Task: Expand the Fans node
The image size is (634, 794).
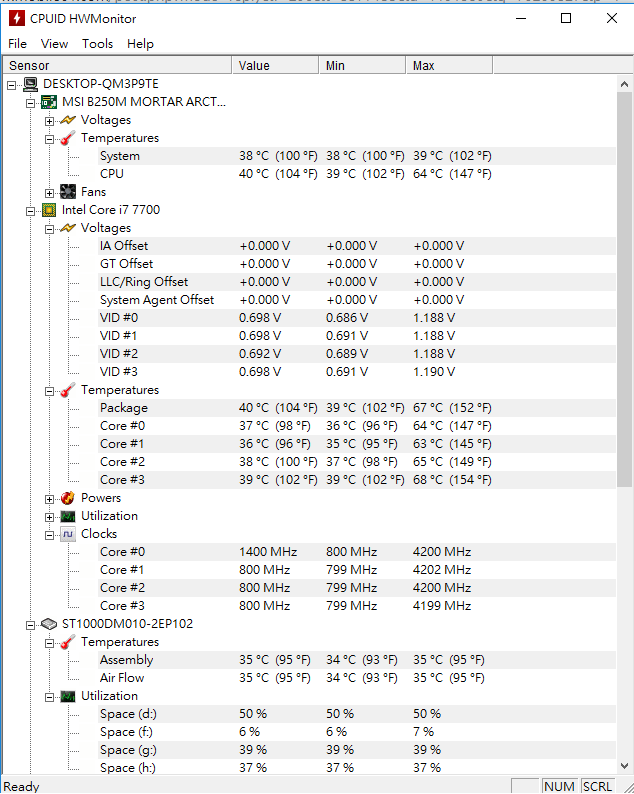Action: [49, 193]
